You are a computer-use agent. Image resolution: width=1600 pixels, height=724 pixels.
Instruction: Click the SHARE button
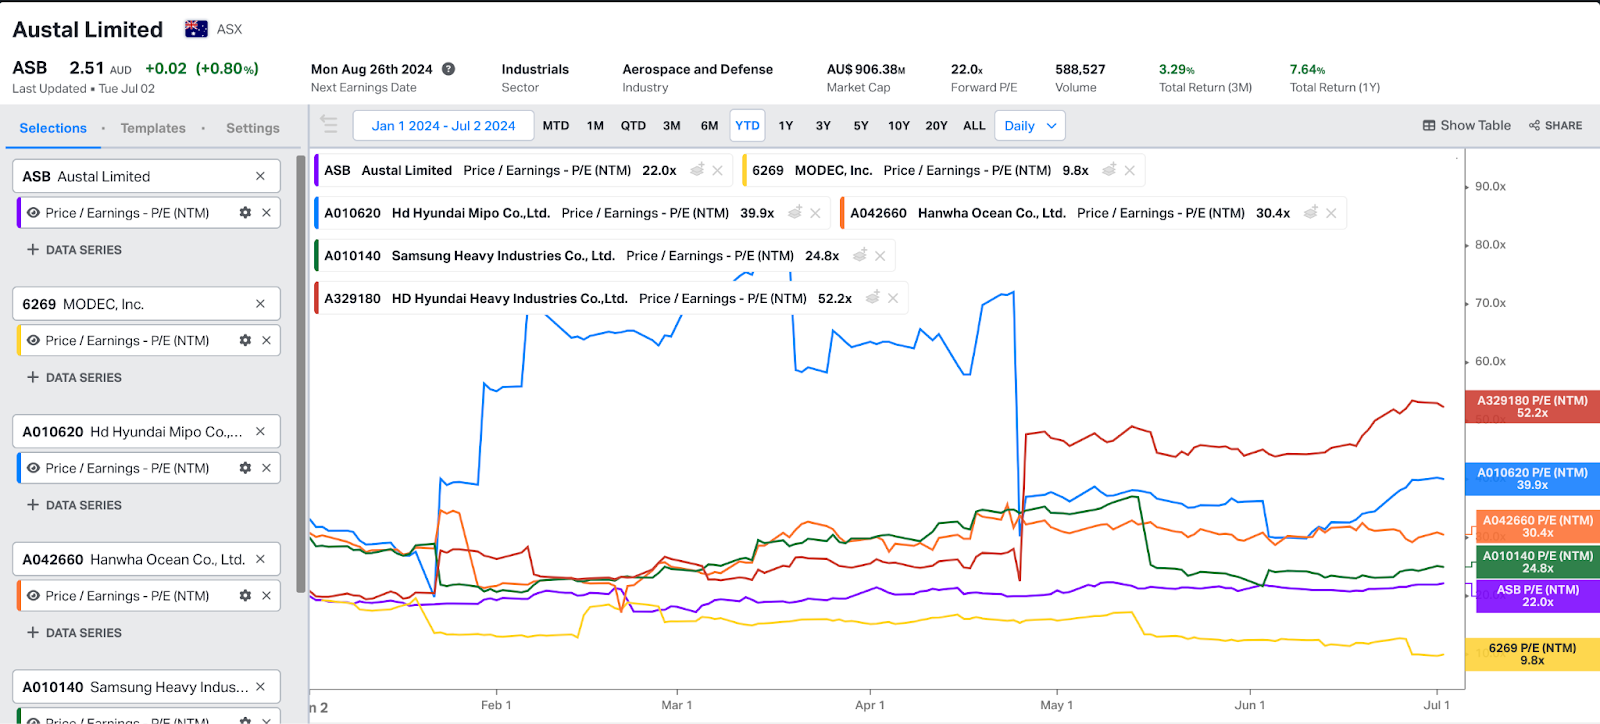click(x=1556, y=126)
